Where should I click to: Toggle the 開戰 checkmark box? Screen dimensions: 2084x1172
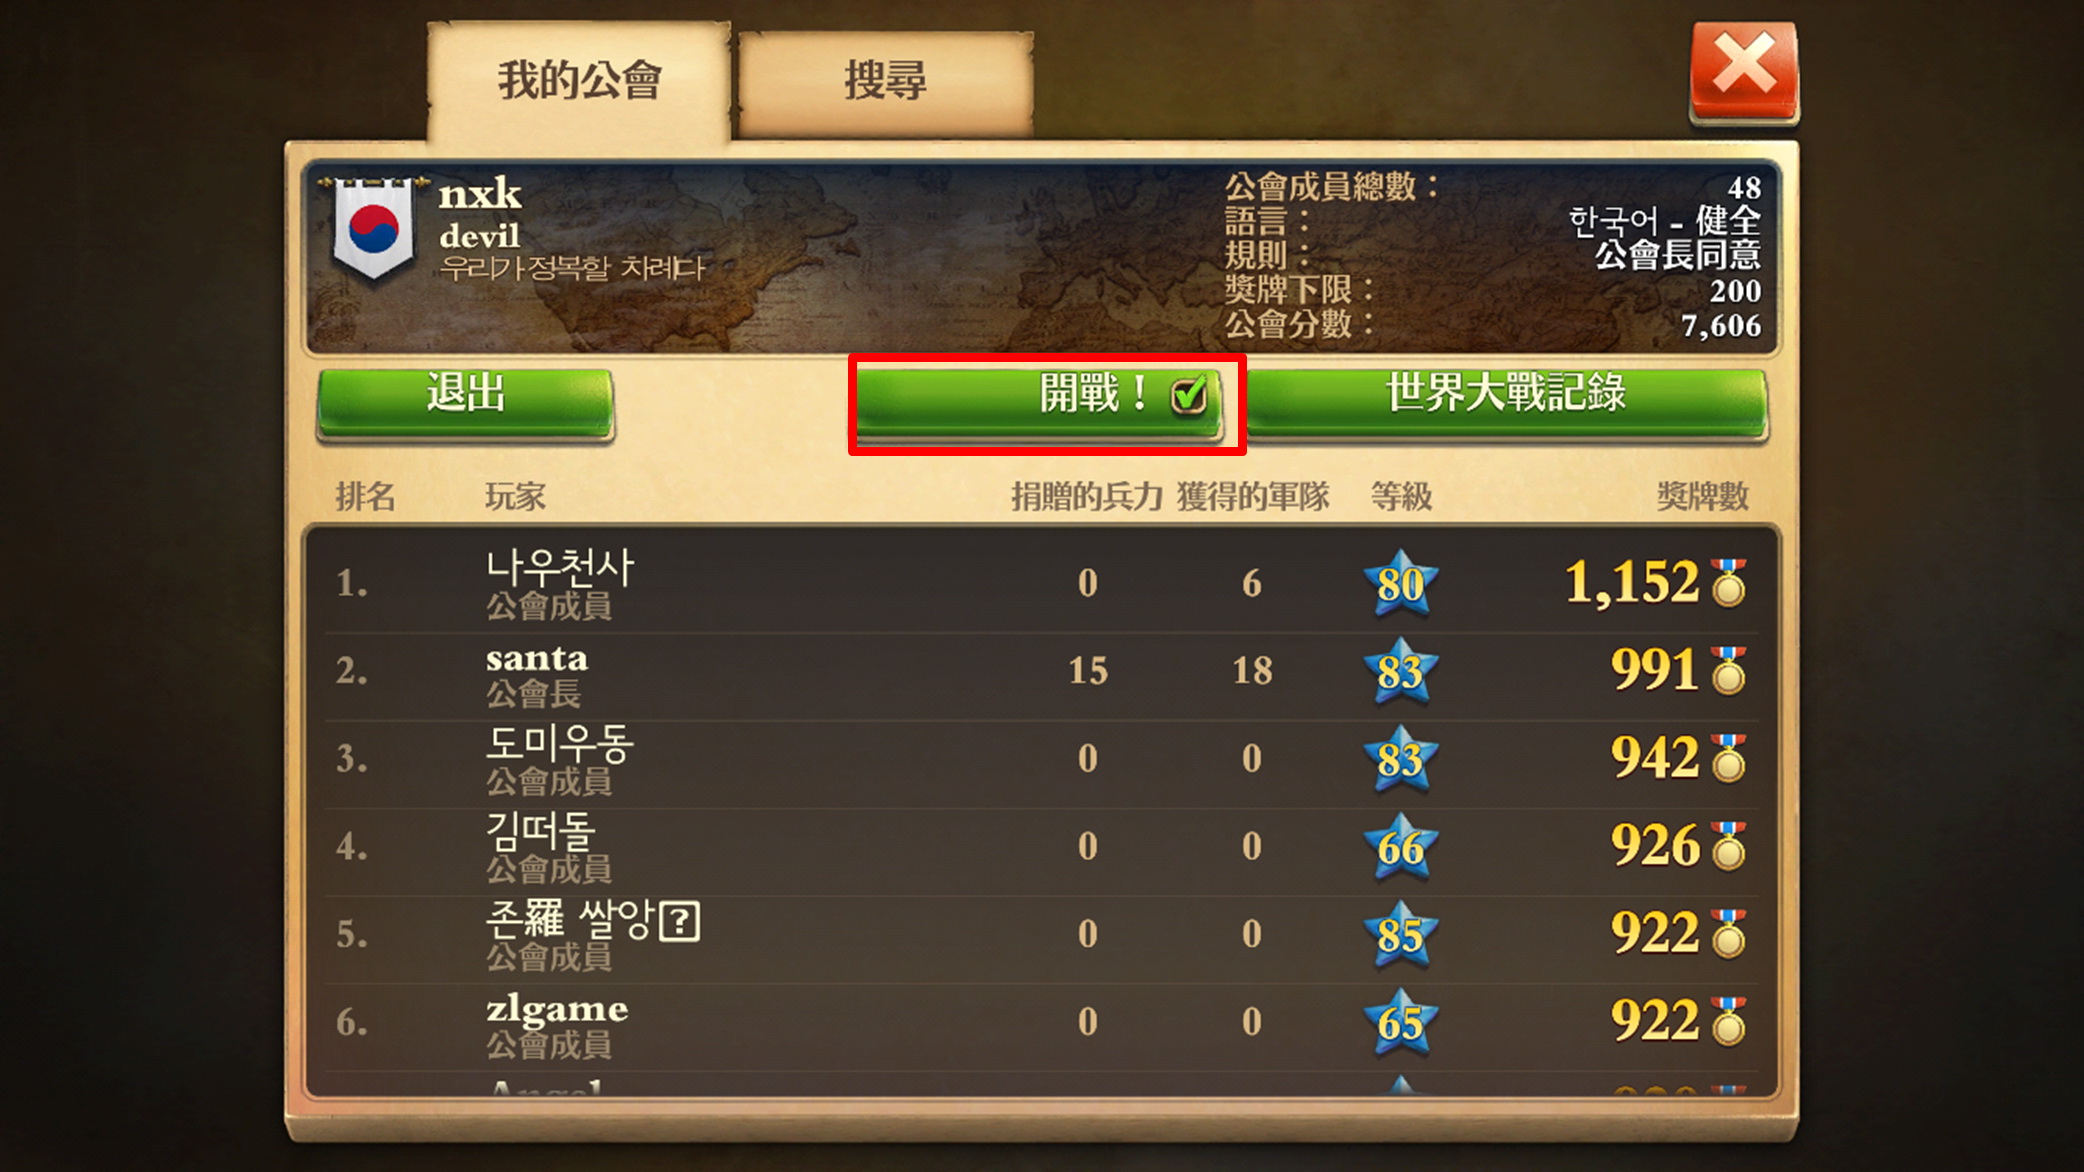click(1189, 396)
